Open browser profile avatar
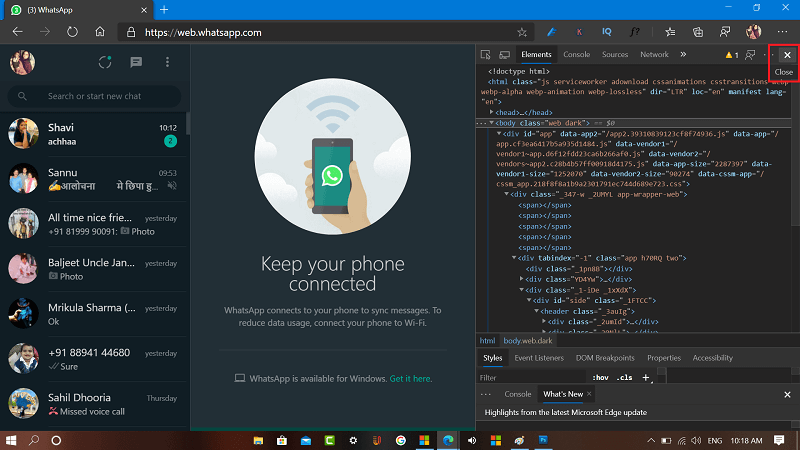This screenshot has width=800, height=450. tap(753, 32)
